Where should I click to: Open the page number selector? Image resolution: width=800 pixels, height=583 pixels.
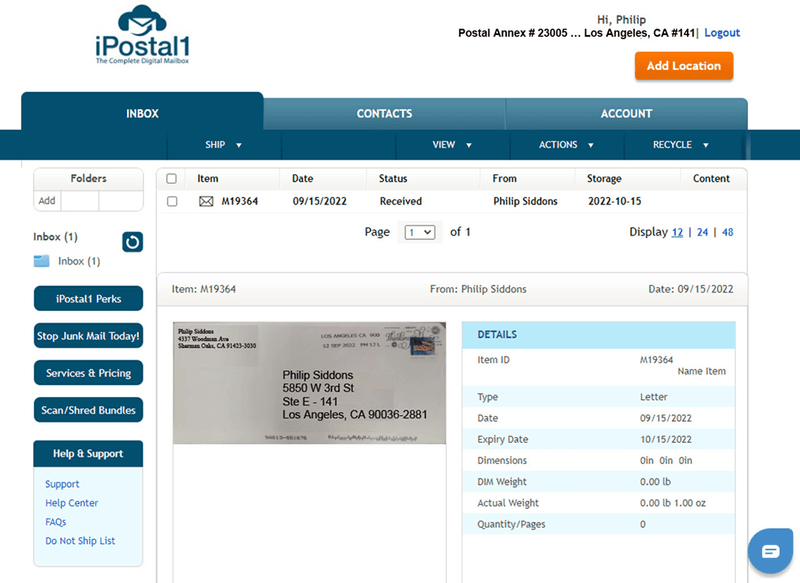tap(420, 232)
